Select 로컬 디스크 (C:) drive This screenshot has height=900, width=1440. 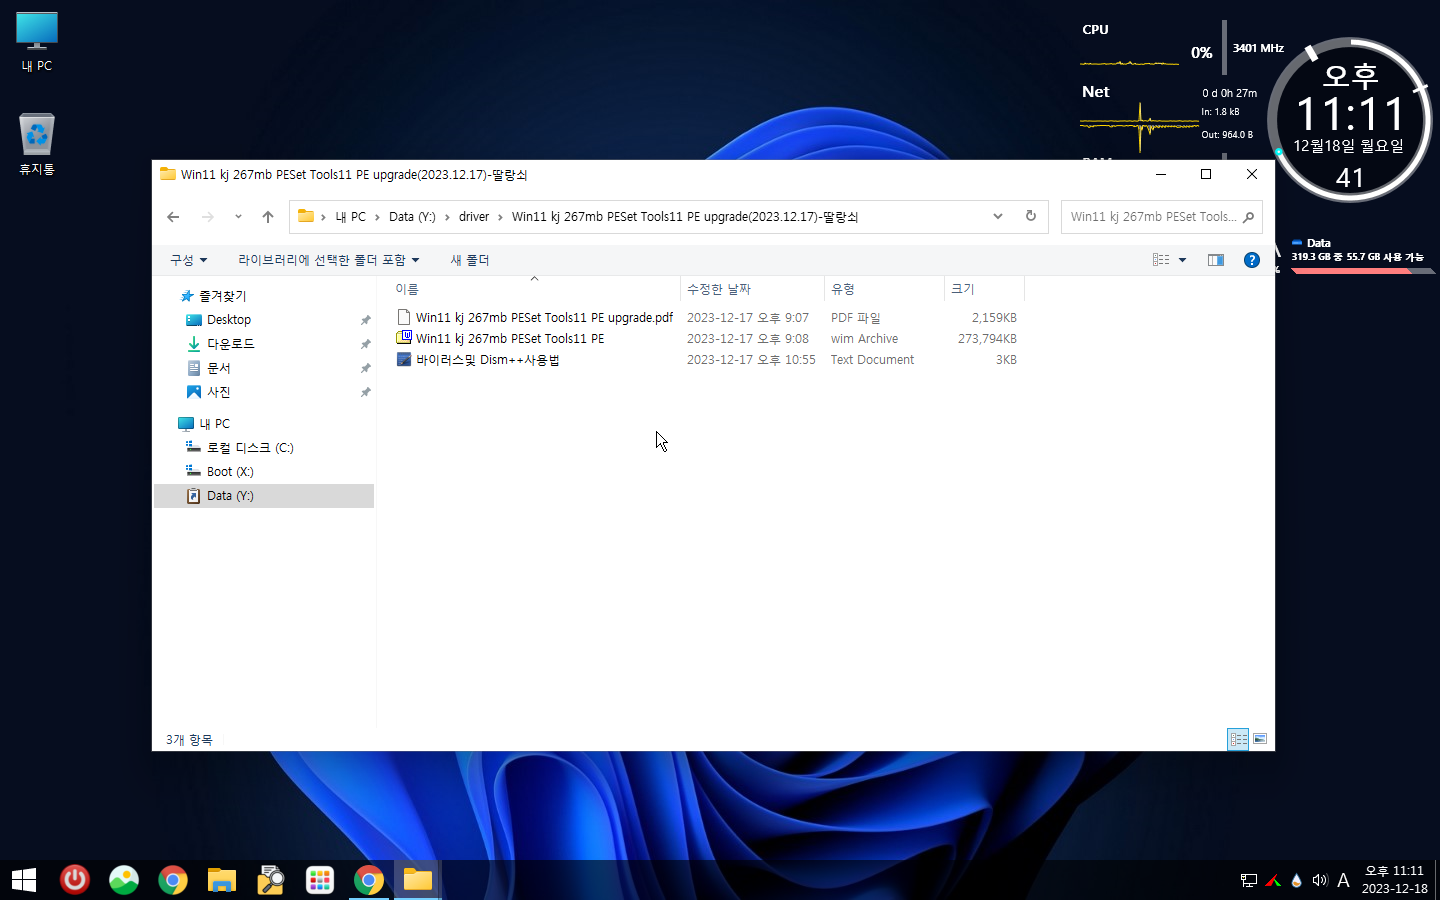[250, 448]
